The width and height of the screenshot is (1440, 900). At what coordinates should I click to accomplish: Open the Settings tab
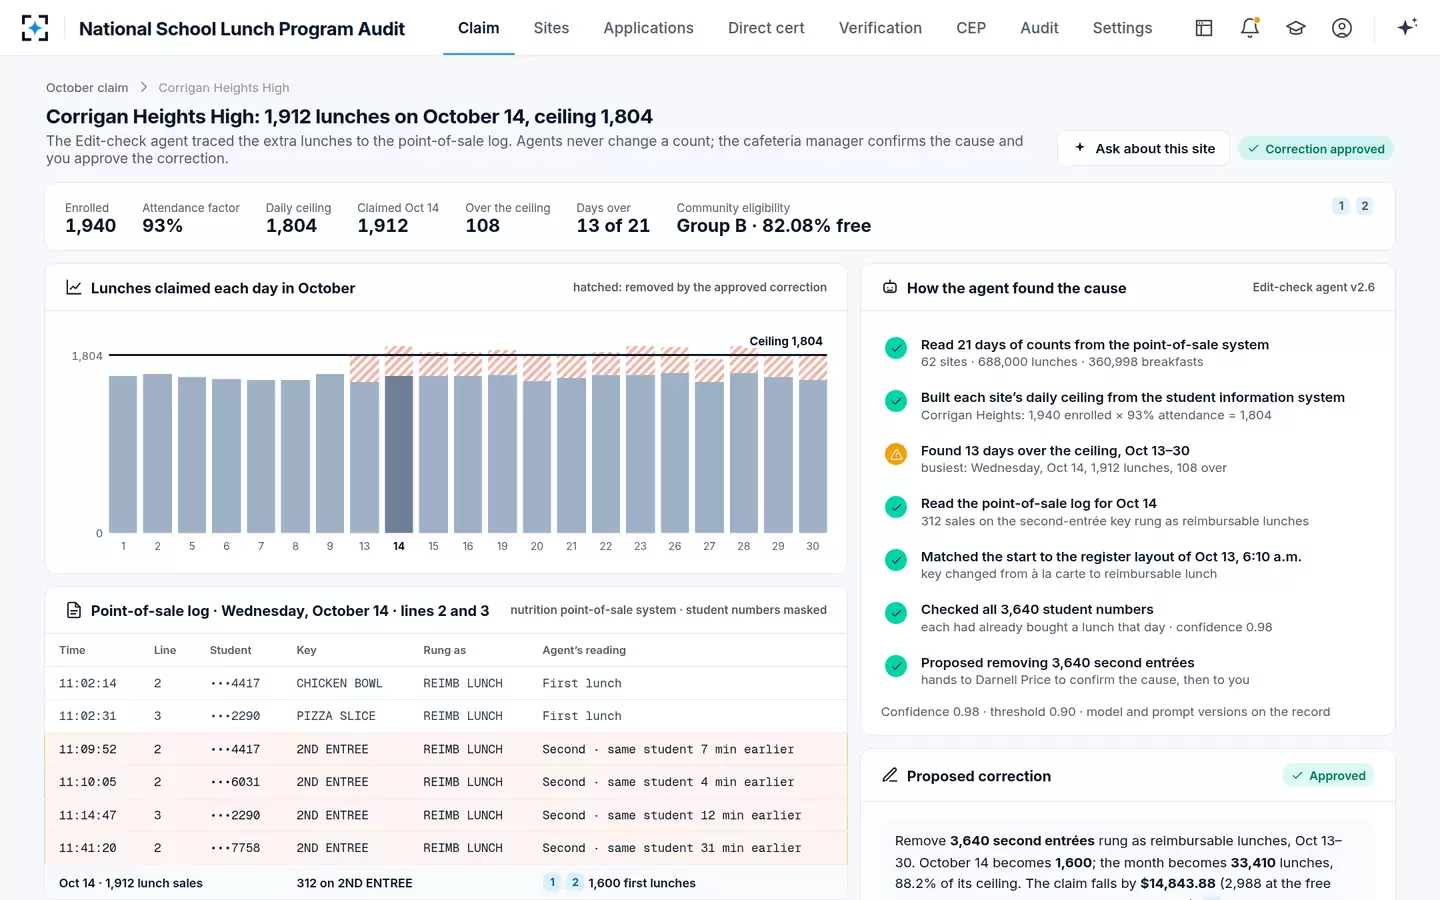point(1122,28)
